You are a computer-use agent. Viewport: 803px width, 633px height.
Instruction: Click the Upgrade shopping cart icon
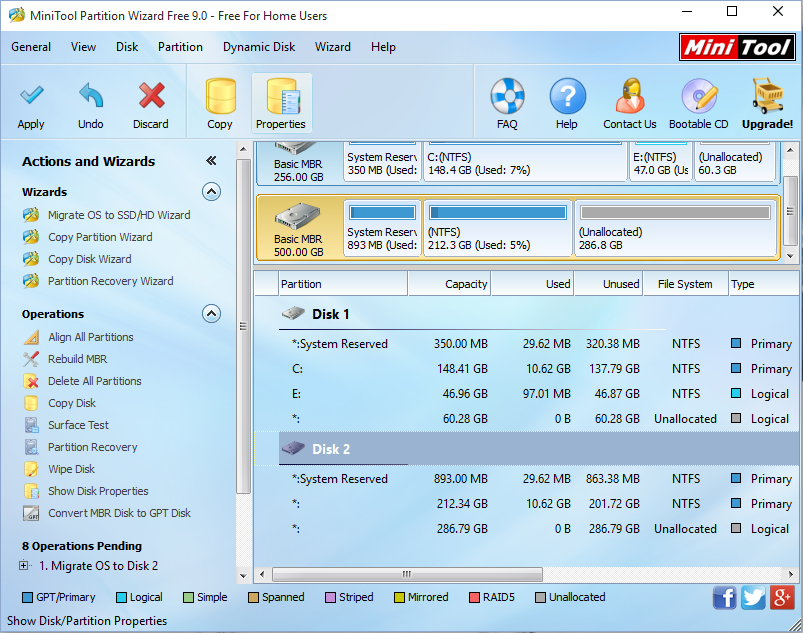(x=768, y=96)
